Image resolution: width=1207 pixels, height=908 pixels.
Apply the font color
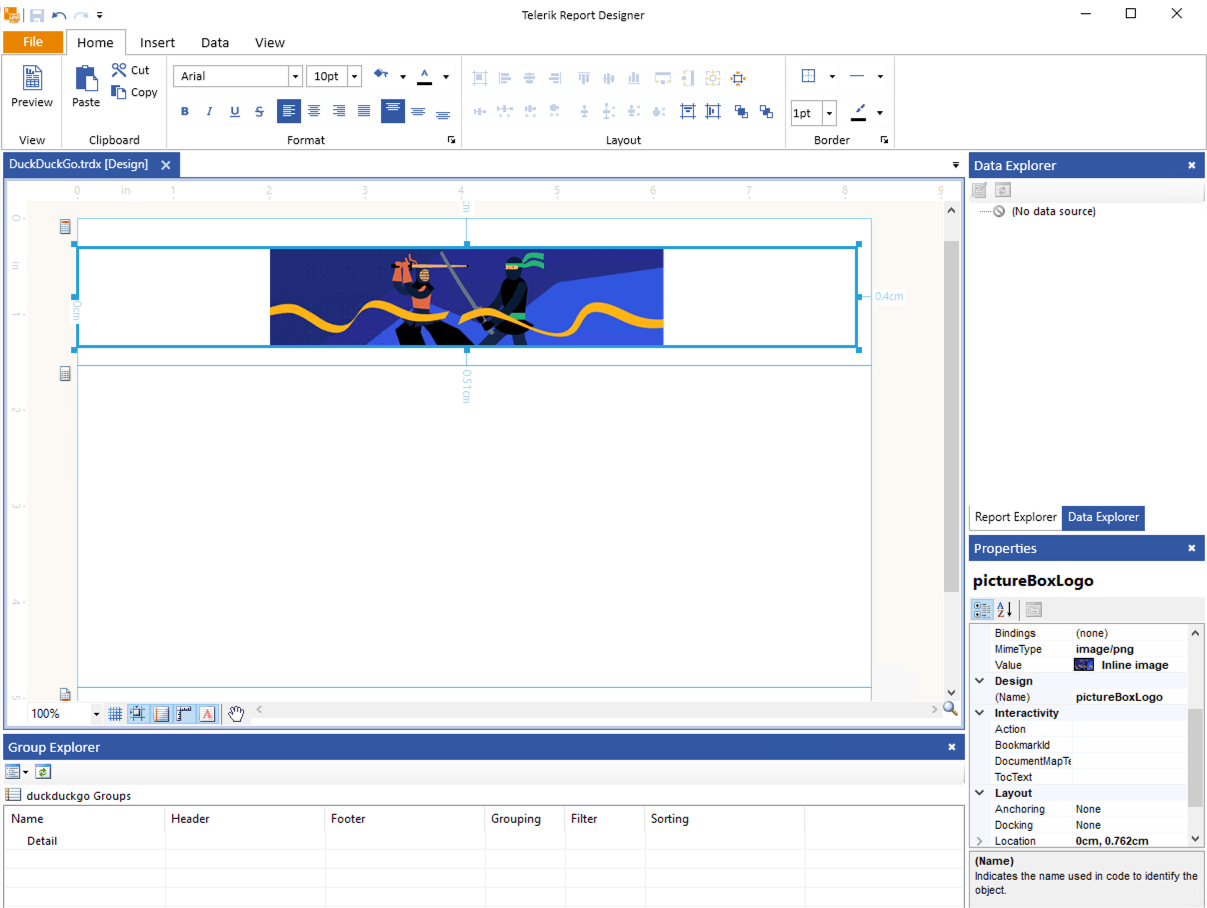(424, 75)
